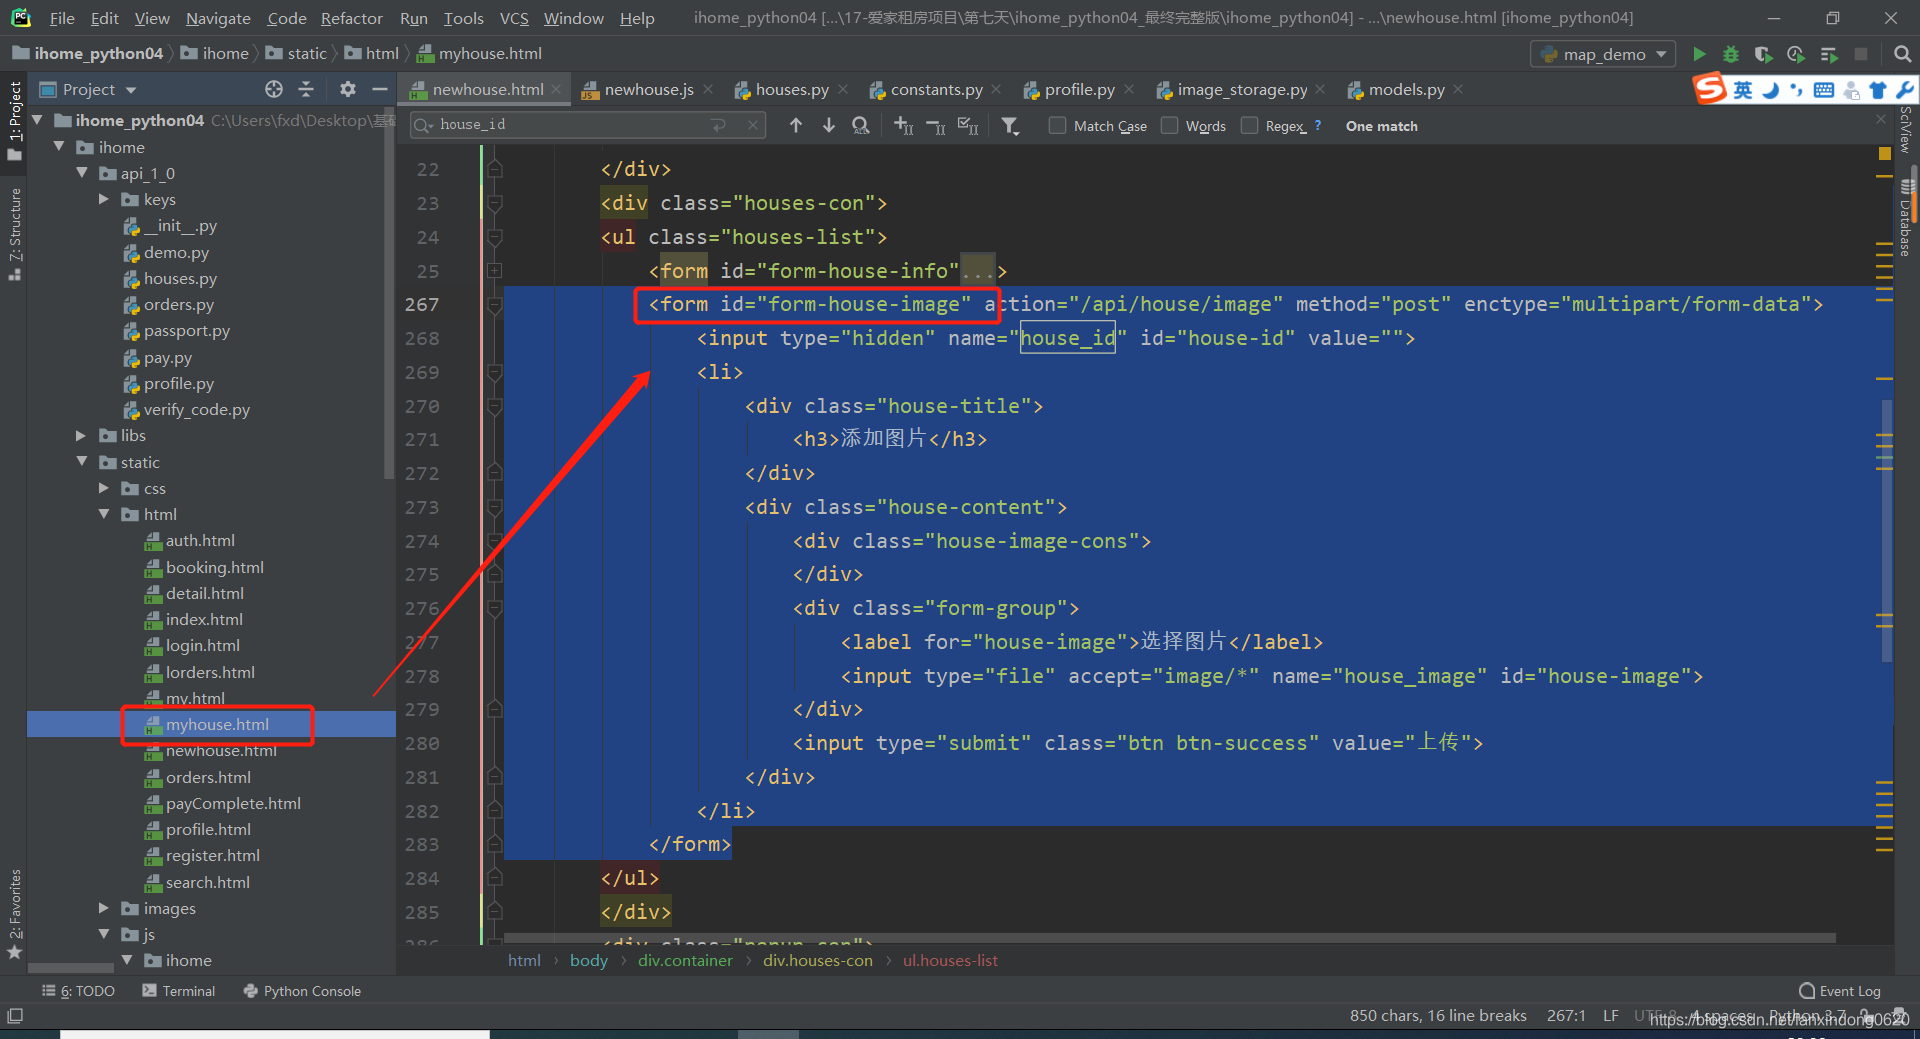Image resolution: width=1920 pixels, height=1039 pixels.
Task: Enable Match Case checkbox
Action: tap(1057, 125)
